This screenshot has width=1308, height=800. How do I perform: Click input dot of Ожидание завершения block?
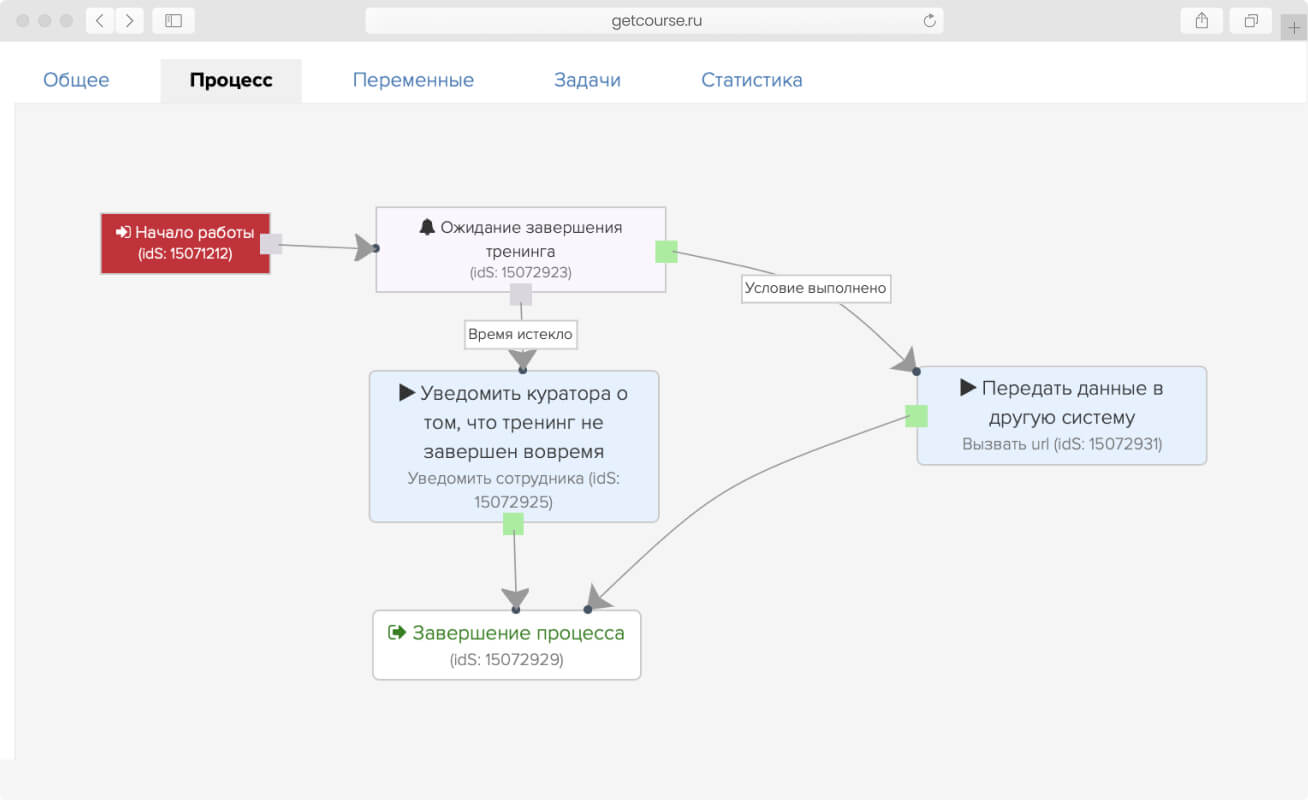pos(375,248)
